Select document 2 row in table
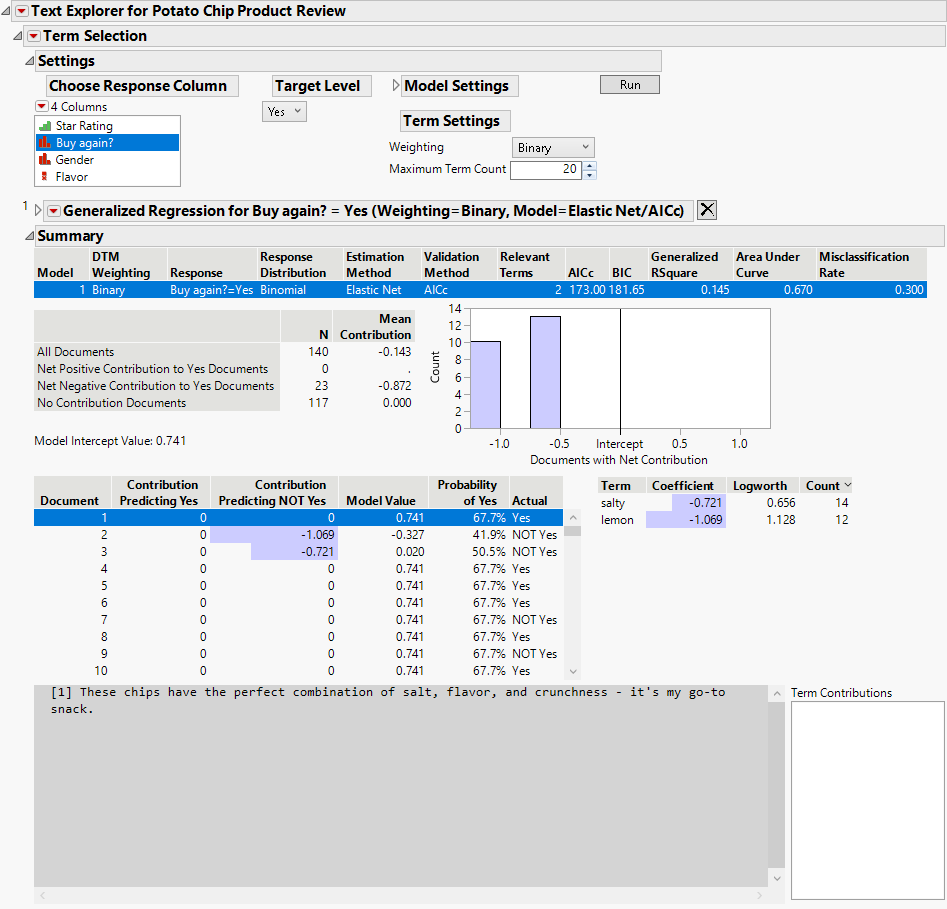This screenshot has height=909, width=947. 300,535
